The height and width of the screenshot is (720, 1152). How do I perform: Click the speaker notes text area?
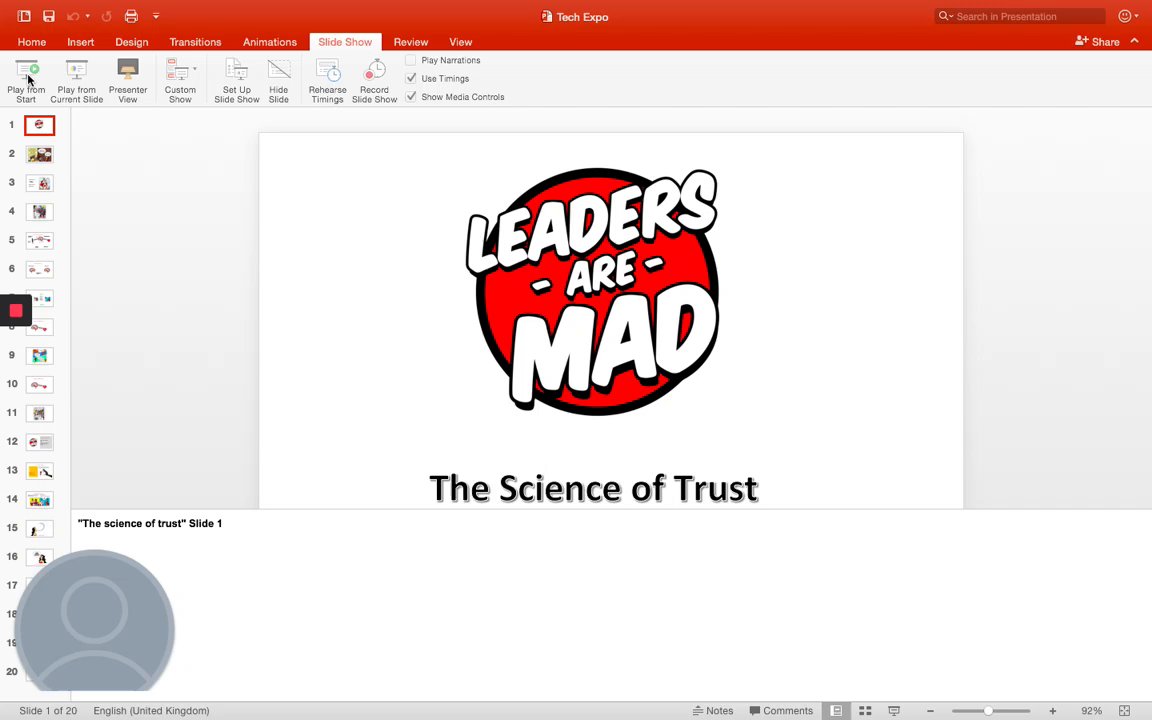pyautogui.click(x=611, y=605)
